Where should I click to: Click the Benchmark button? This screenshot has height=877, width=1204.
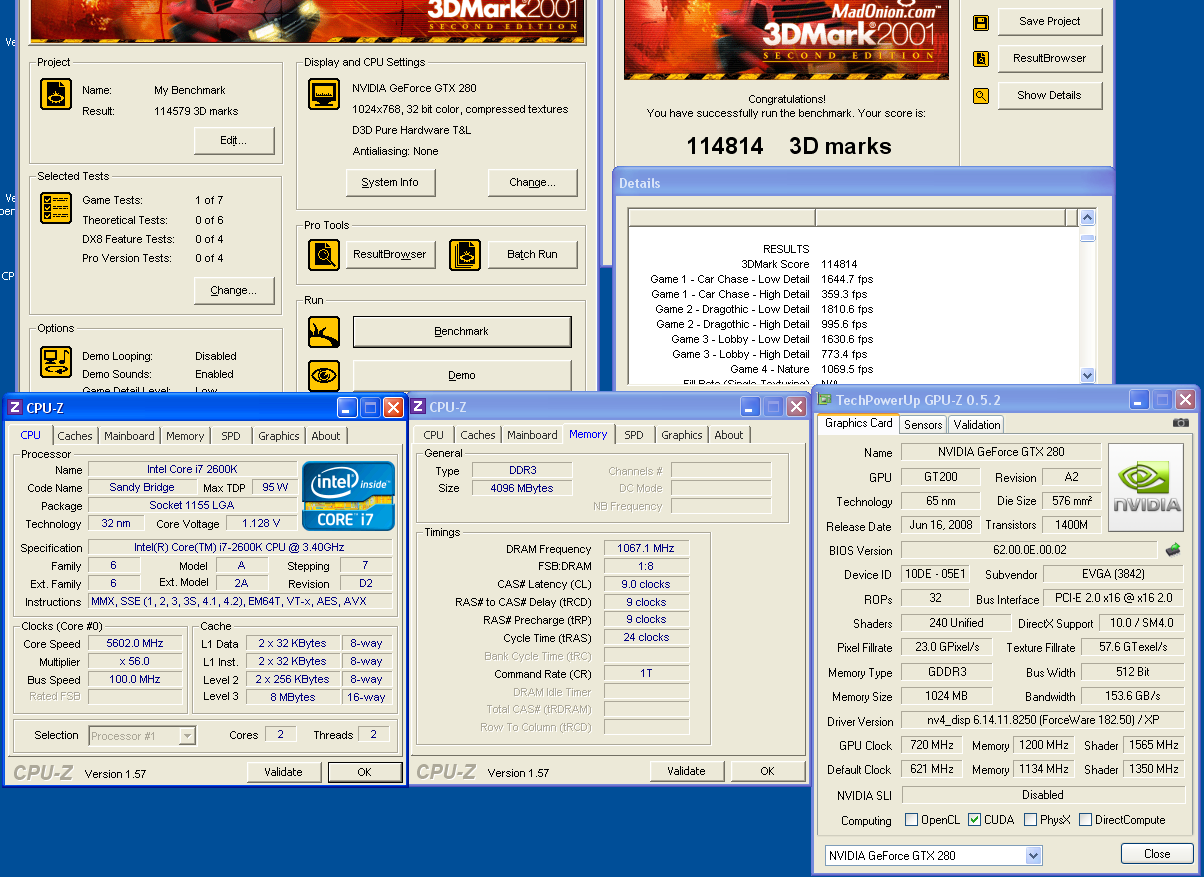point(462,332)
